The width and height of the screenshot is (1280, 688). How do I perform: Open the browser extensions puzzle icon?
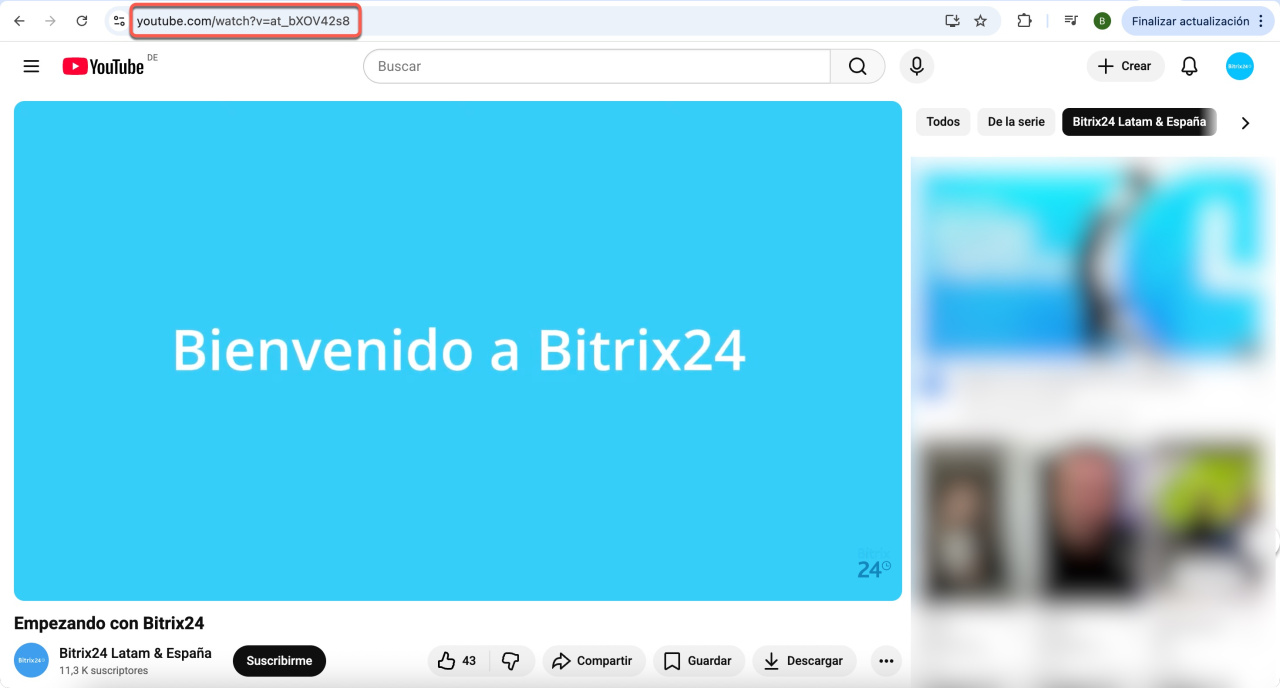[1024, 21]
